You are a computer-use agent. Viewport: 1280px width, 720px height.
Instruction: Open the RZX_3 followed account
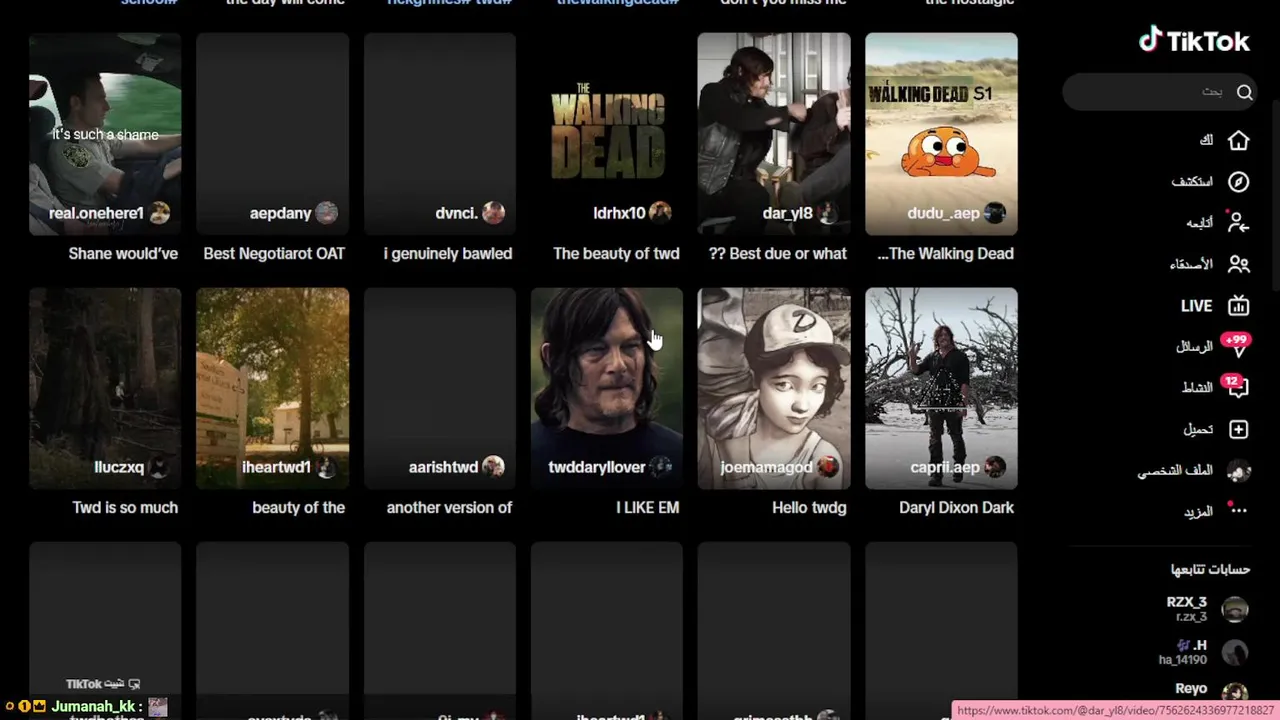click(x=1208, y=609)
